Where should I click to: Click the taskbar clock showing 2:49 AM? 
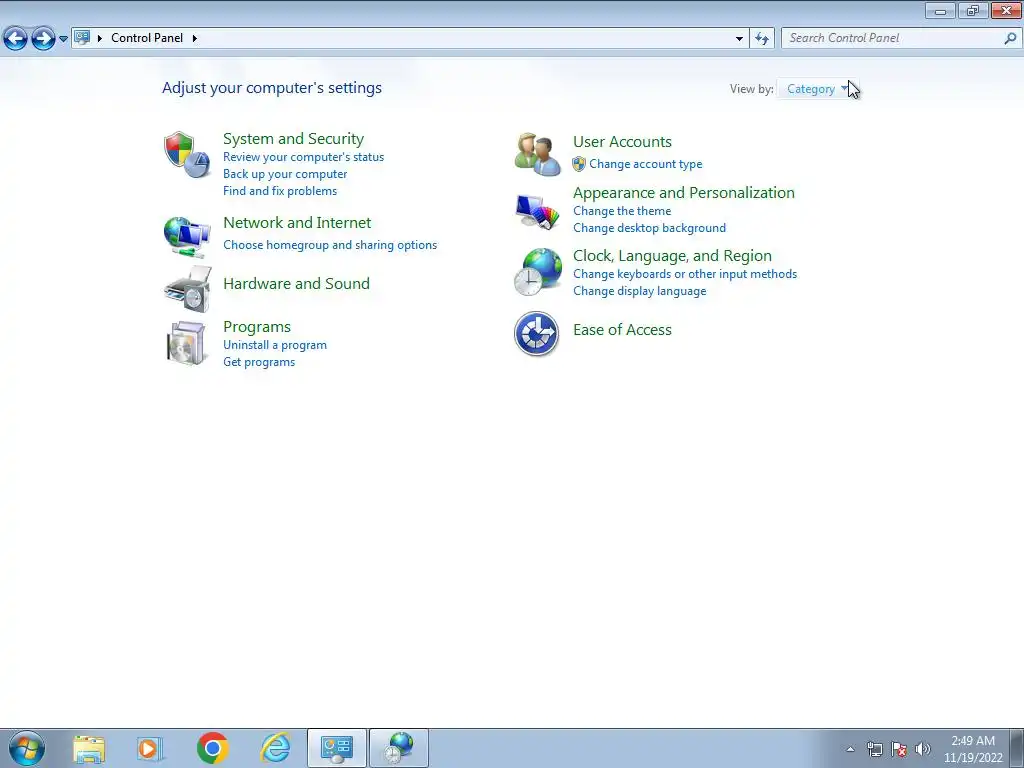[x=972, y=749]
